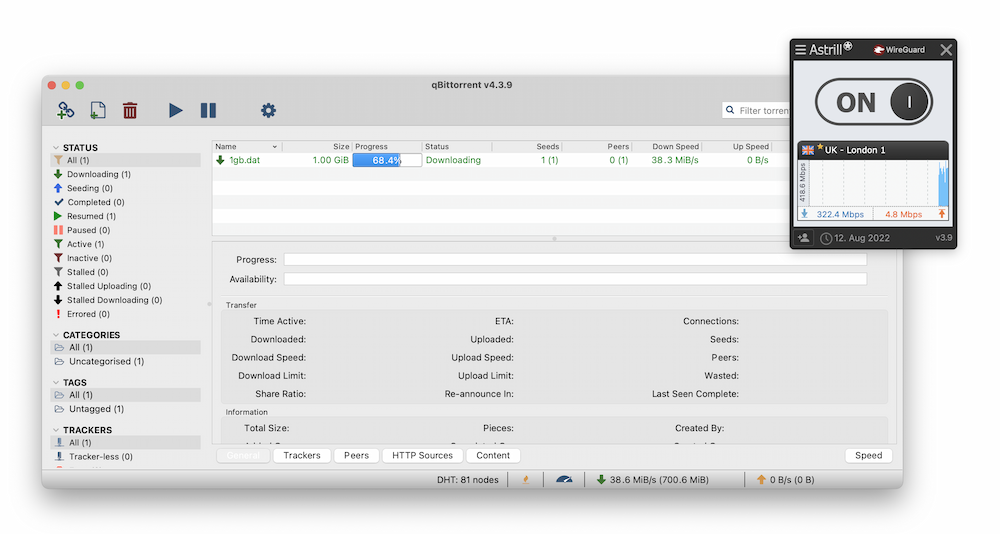Click the Filter torrent search field
1000x534 pixels.
click(756, 110)
